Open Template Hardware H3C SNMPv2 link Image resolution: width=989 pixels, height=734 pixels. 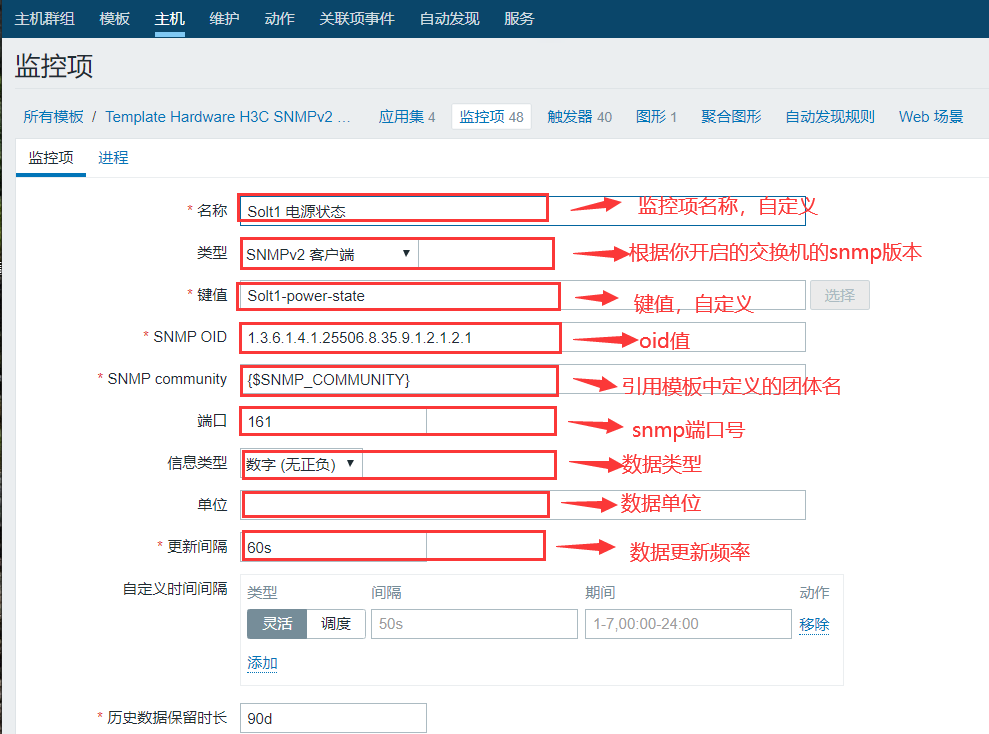[x=228, y=117]
